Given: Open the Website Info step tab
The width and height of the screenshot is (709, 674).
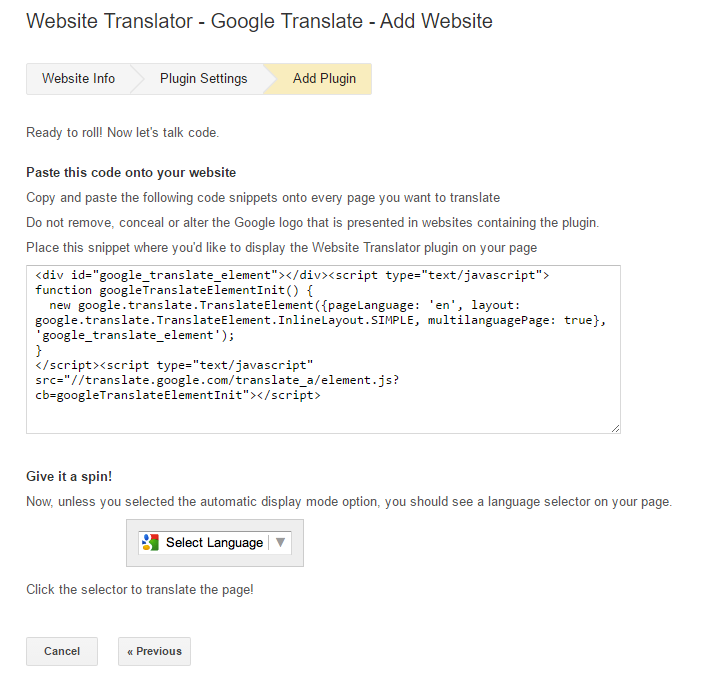Looking at the screenshot, I should tap(79, 79).
